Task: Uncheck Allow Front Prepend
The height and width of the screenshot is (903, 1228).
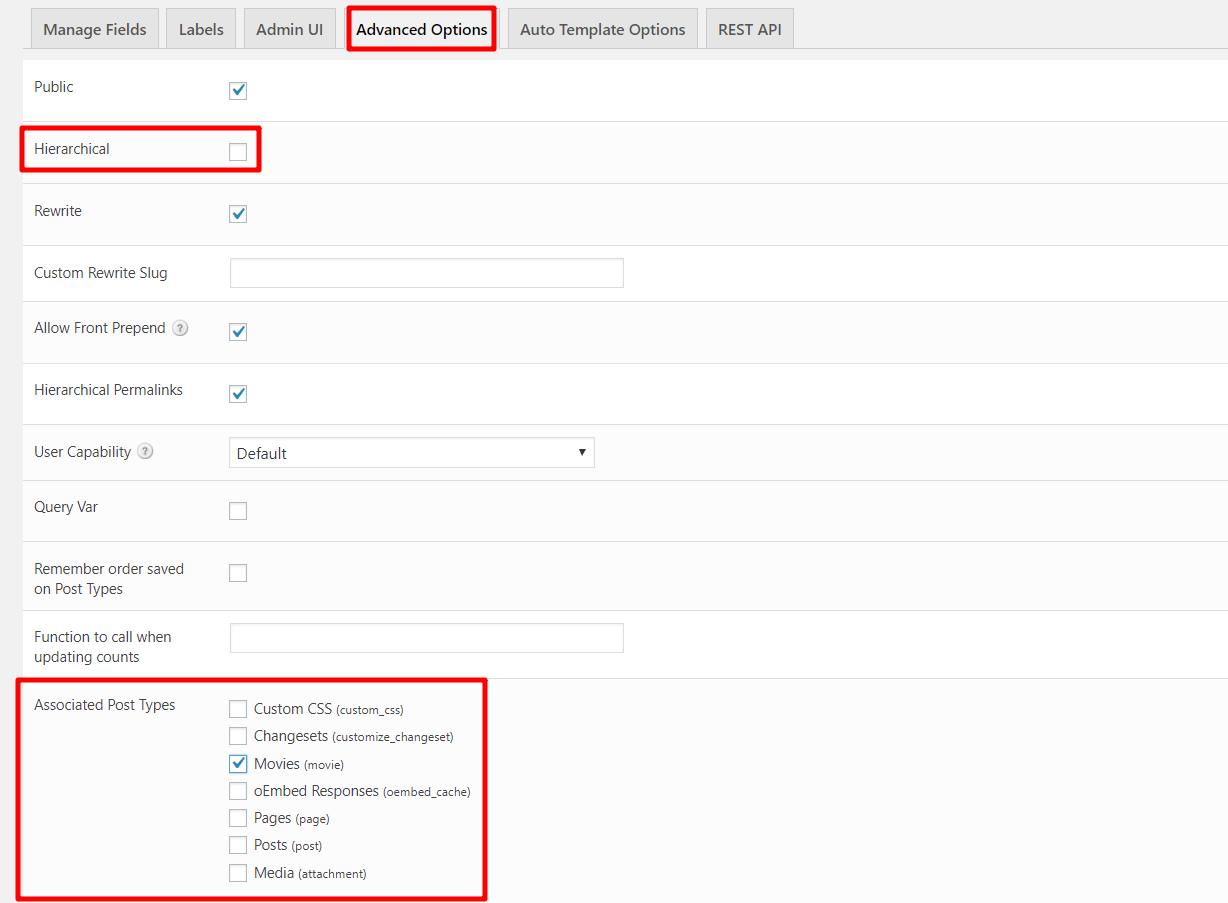Action: pyautogui.click(x=238, y=332)
